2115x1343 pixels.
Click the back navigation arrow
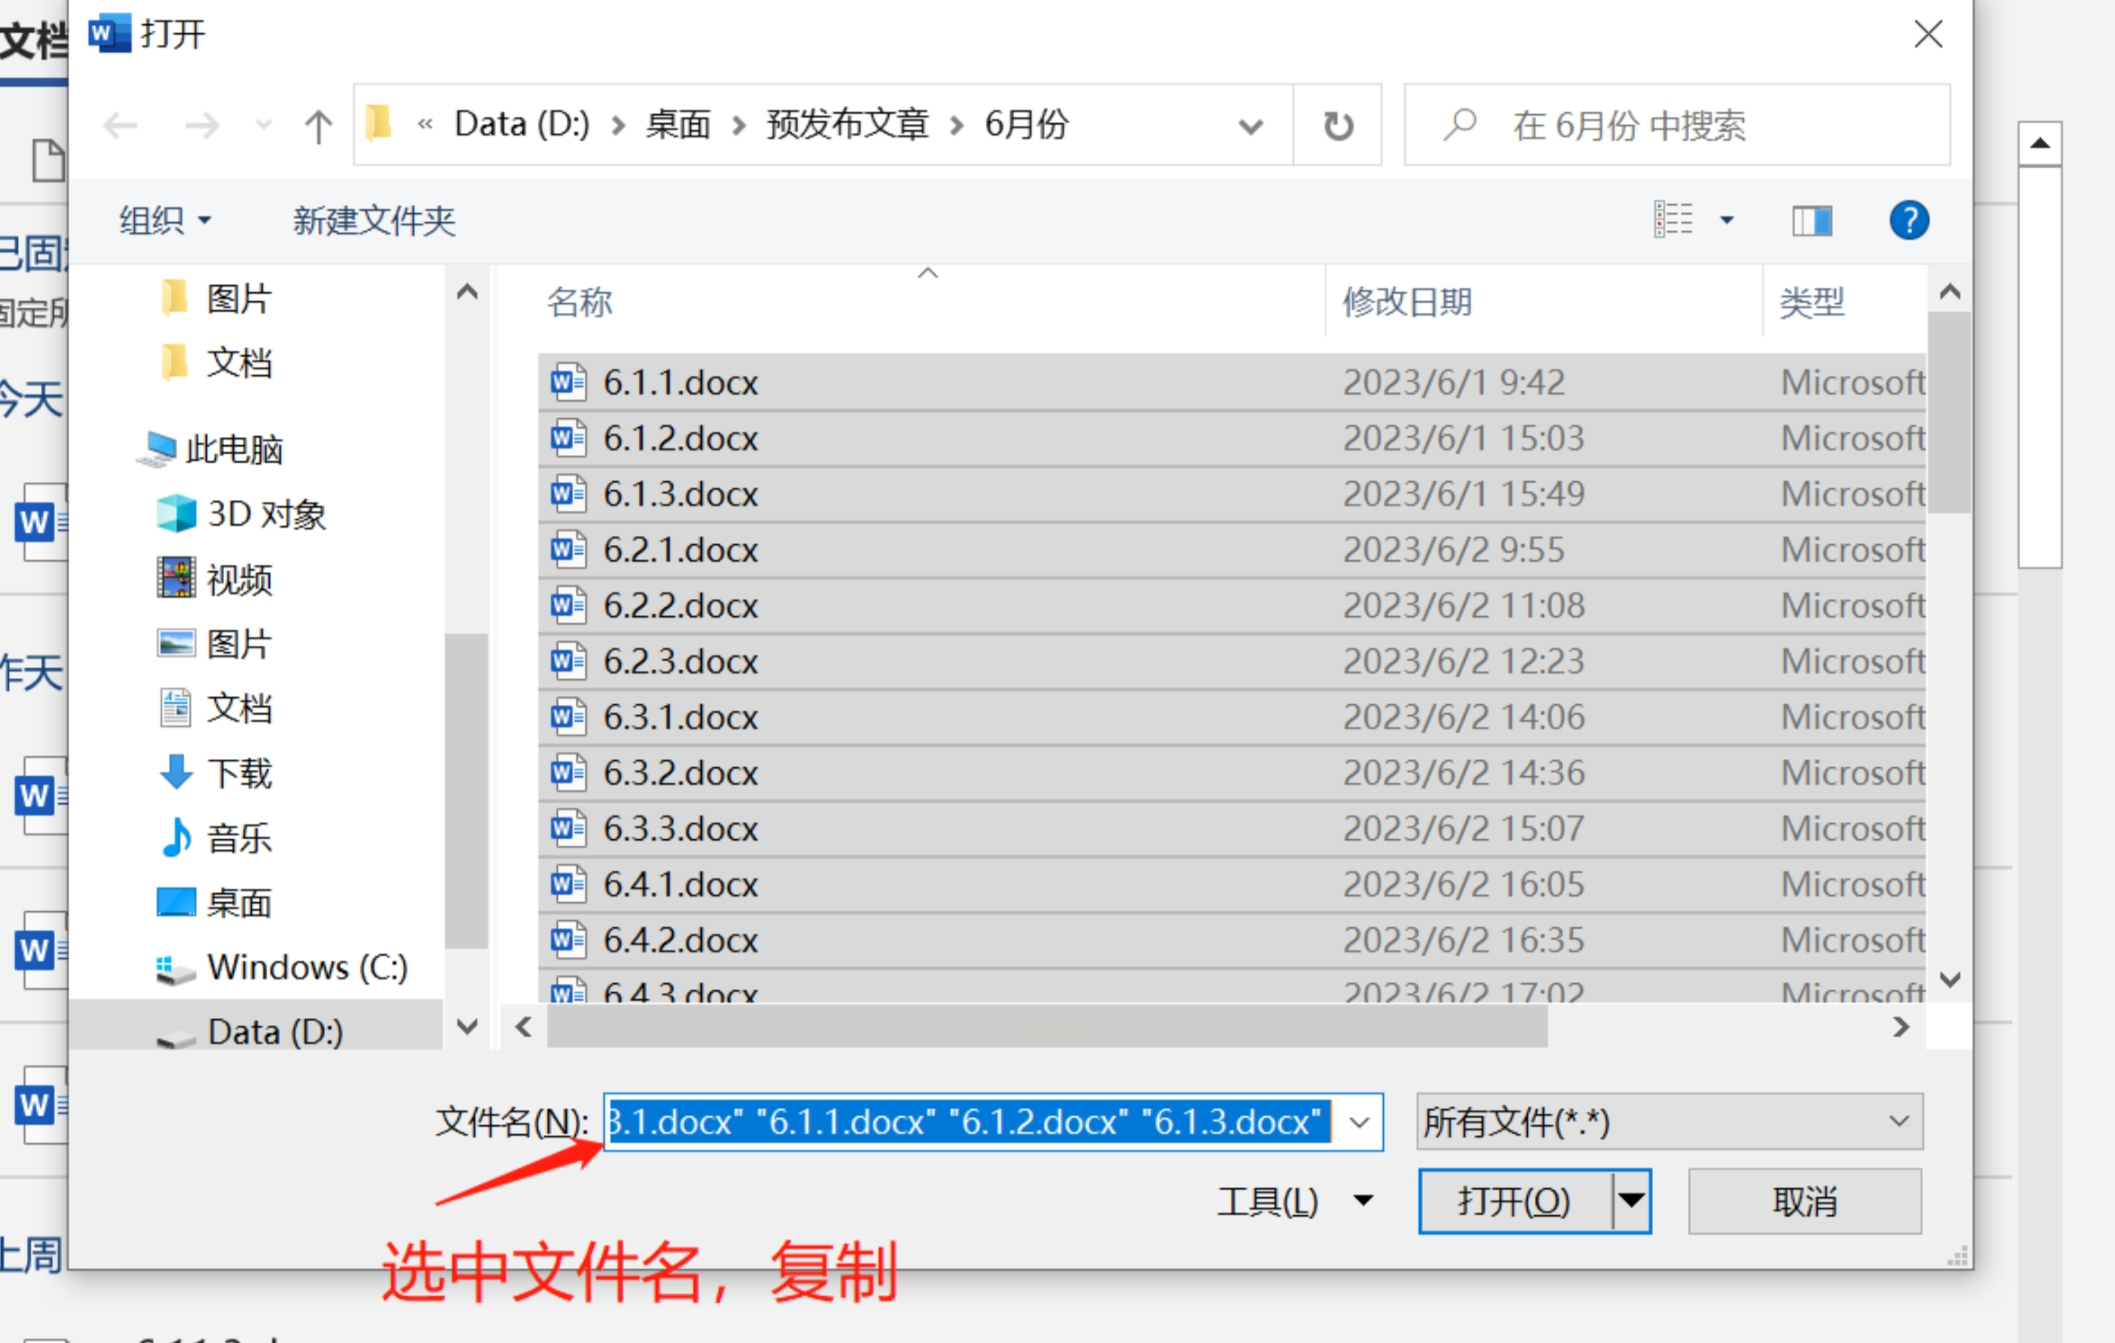click(x=121, y=126)
